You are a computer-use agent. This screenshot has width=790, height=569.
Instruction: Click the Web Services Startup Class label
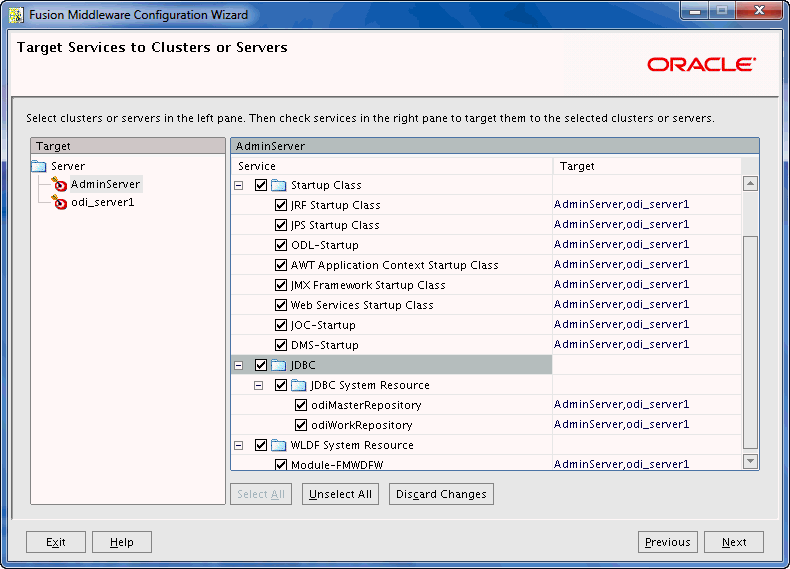[x=362, y=305]
